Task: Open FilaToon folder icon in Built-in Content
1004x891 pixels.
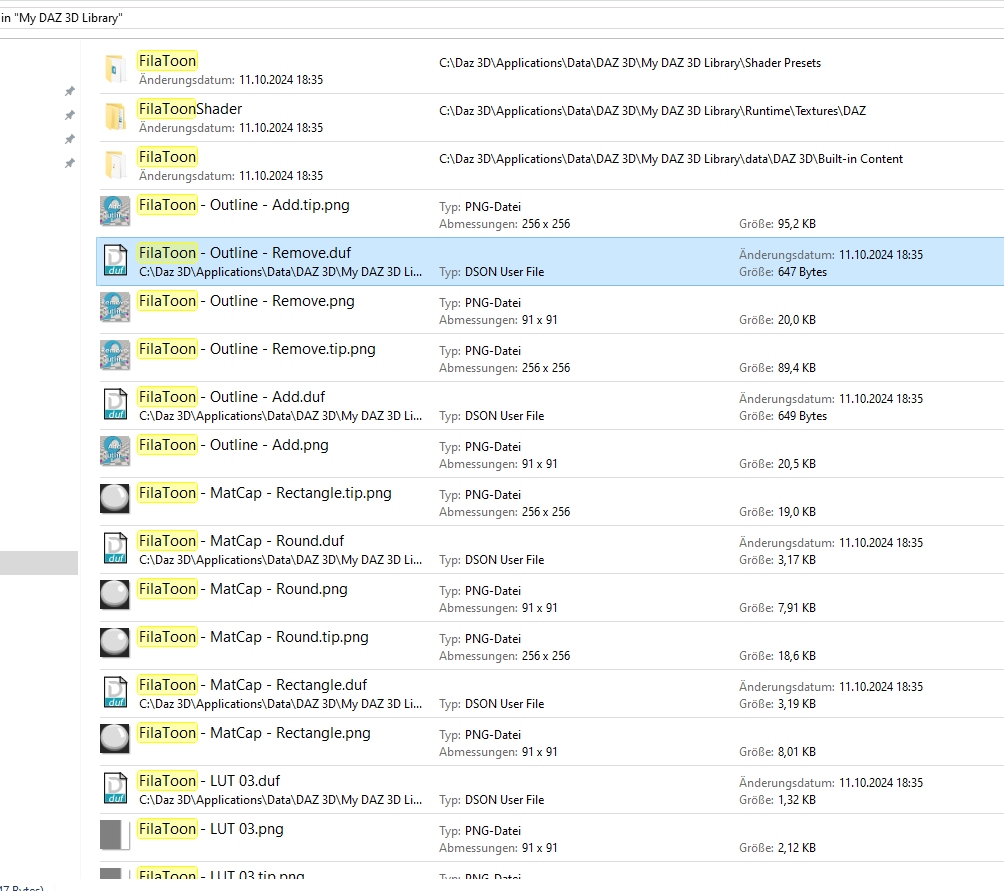Action: 115,165
